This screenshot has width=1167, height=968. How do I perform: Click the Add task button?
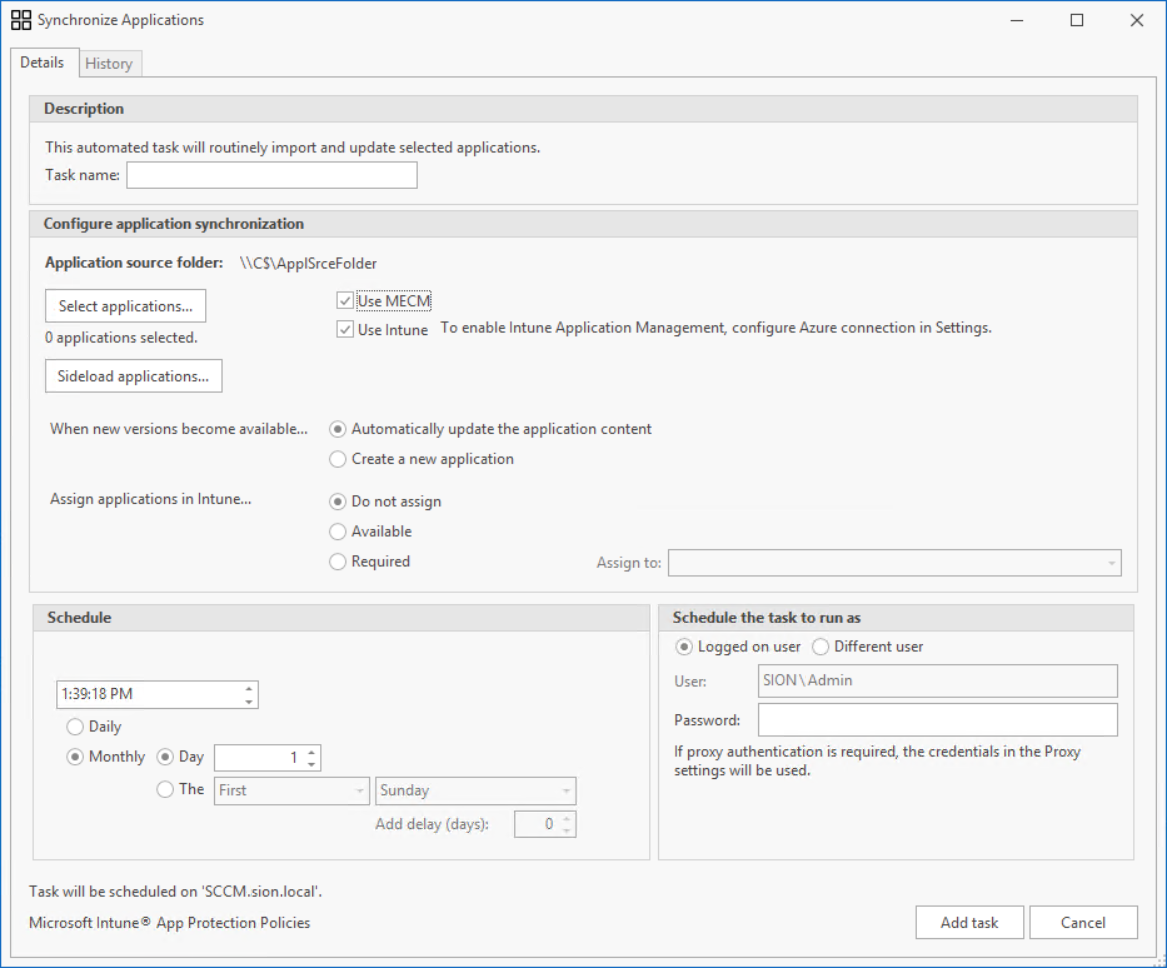point(969,923)
